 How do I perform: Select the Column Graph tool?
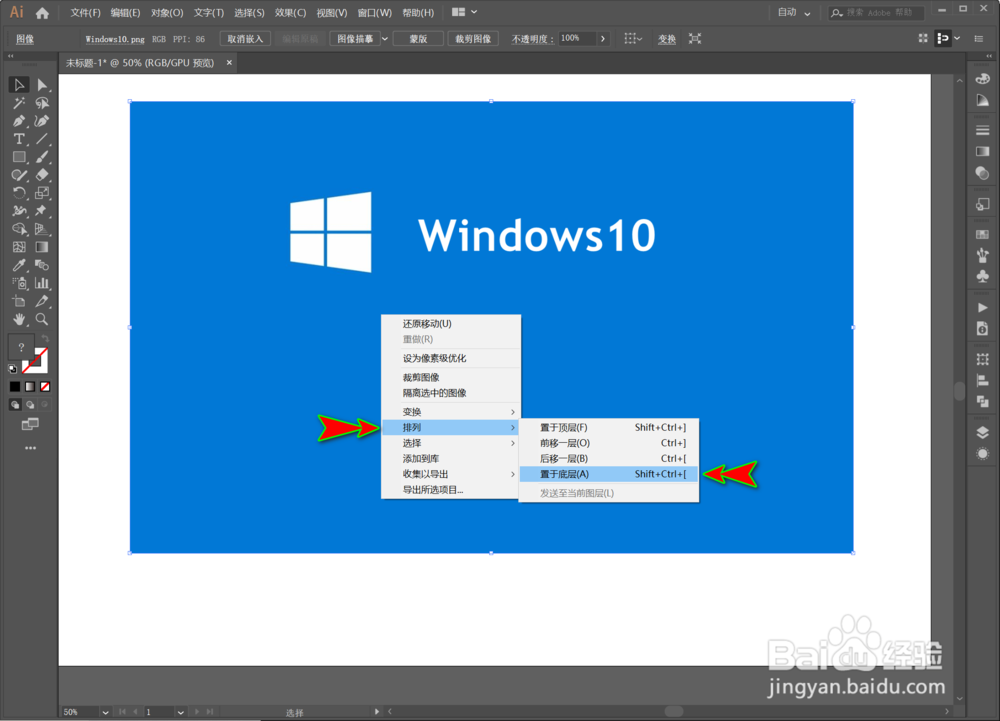[42, 283]
